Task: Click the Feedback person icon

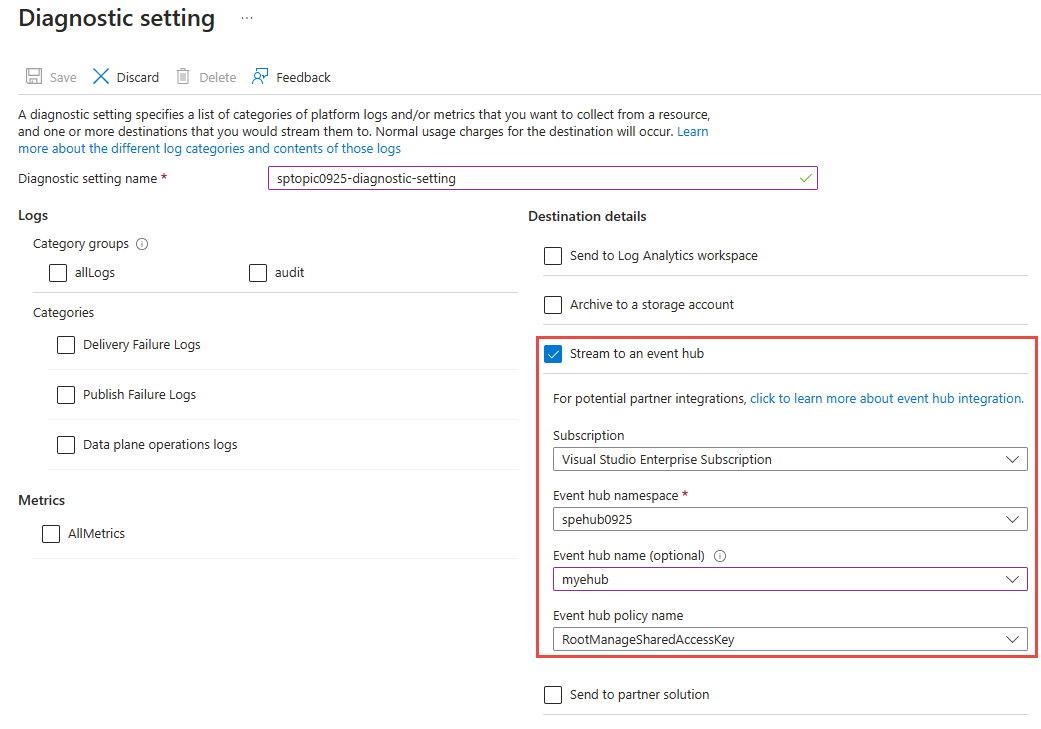Action: [261, 77]
